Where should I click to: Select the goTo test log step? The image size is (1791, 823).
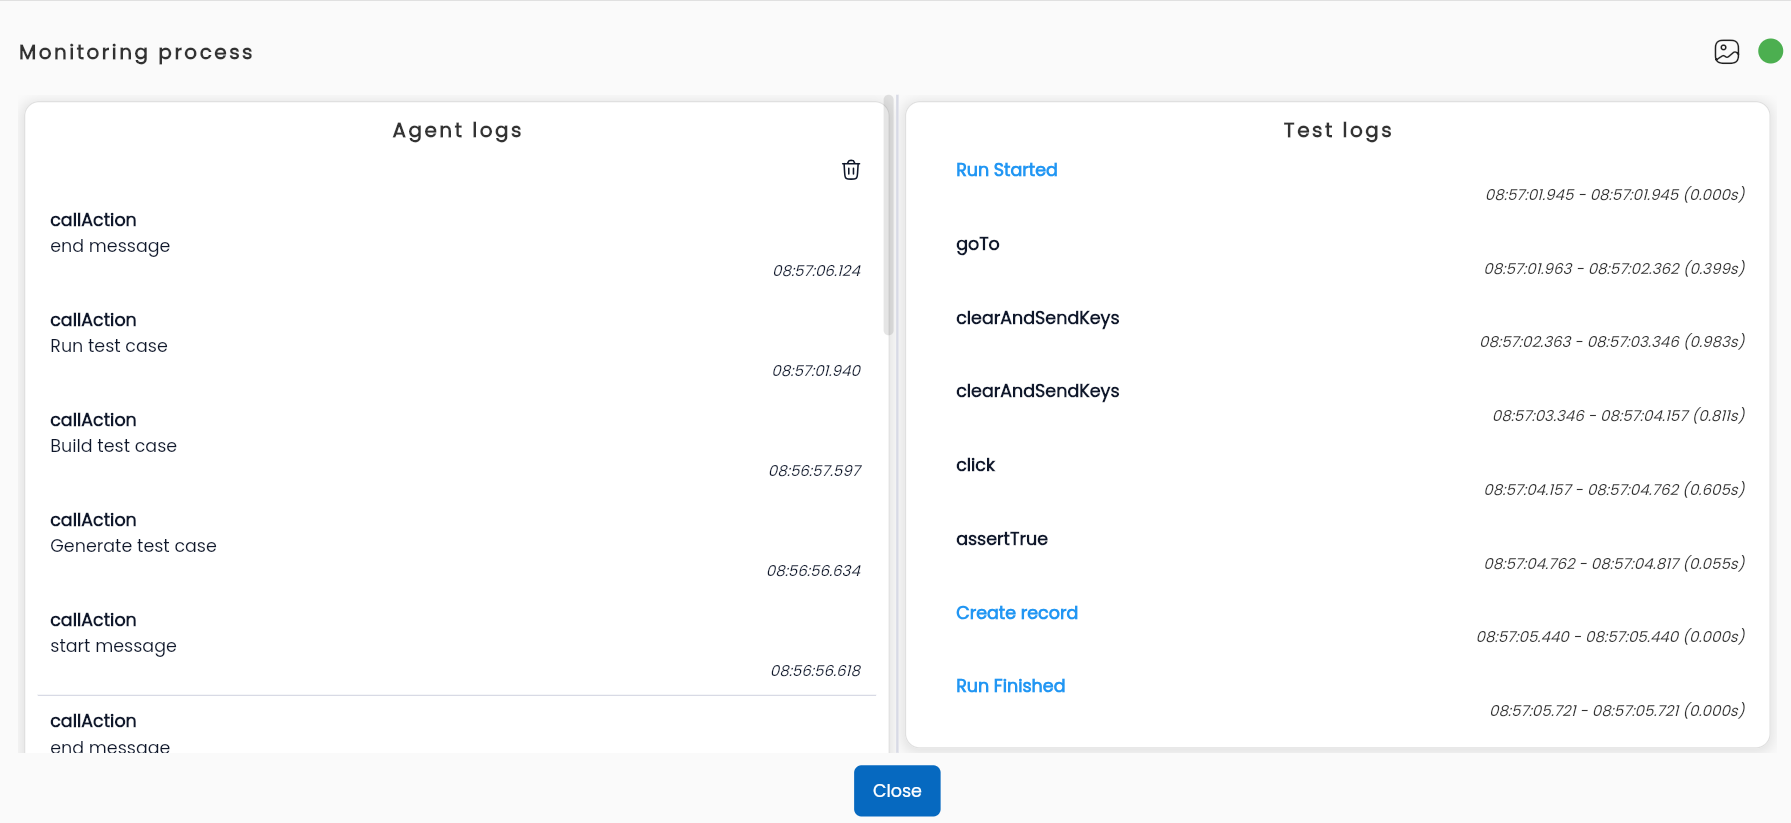click(977, 244)
